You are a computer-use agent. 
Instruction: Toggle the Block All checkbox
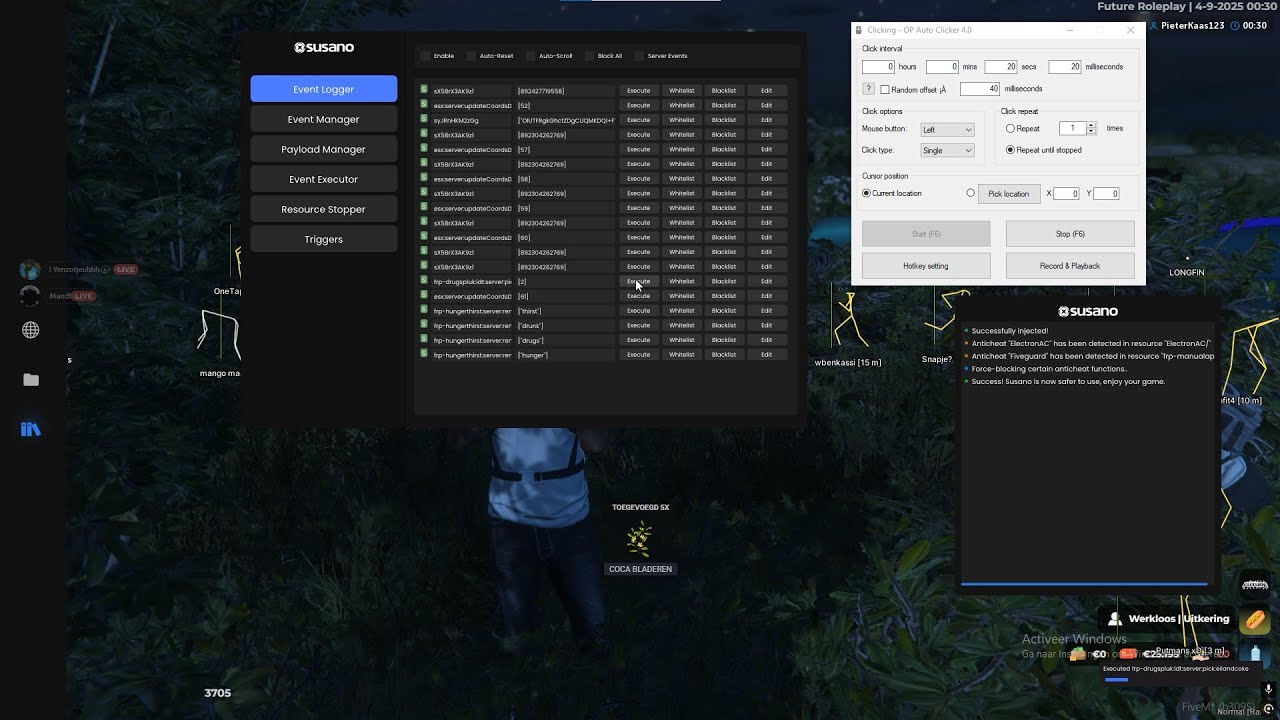pos(589,56)
